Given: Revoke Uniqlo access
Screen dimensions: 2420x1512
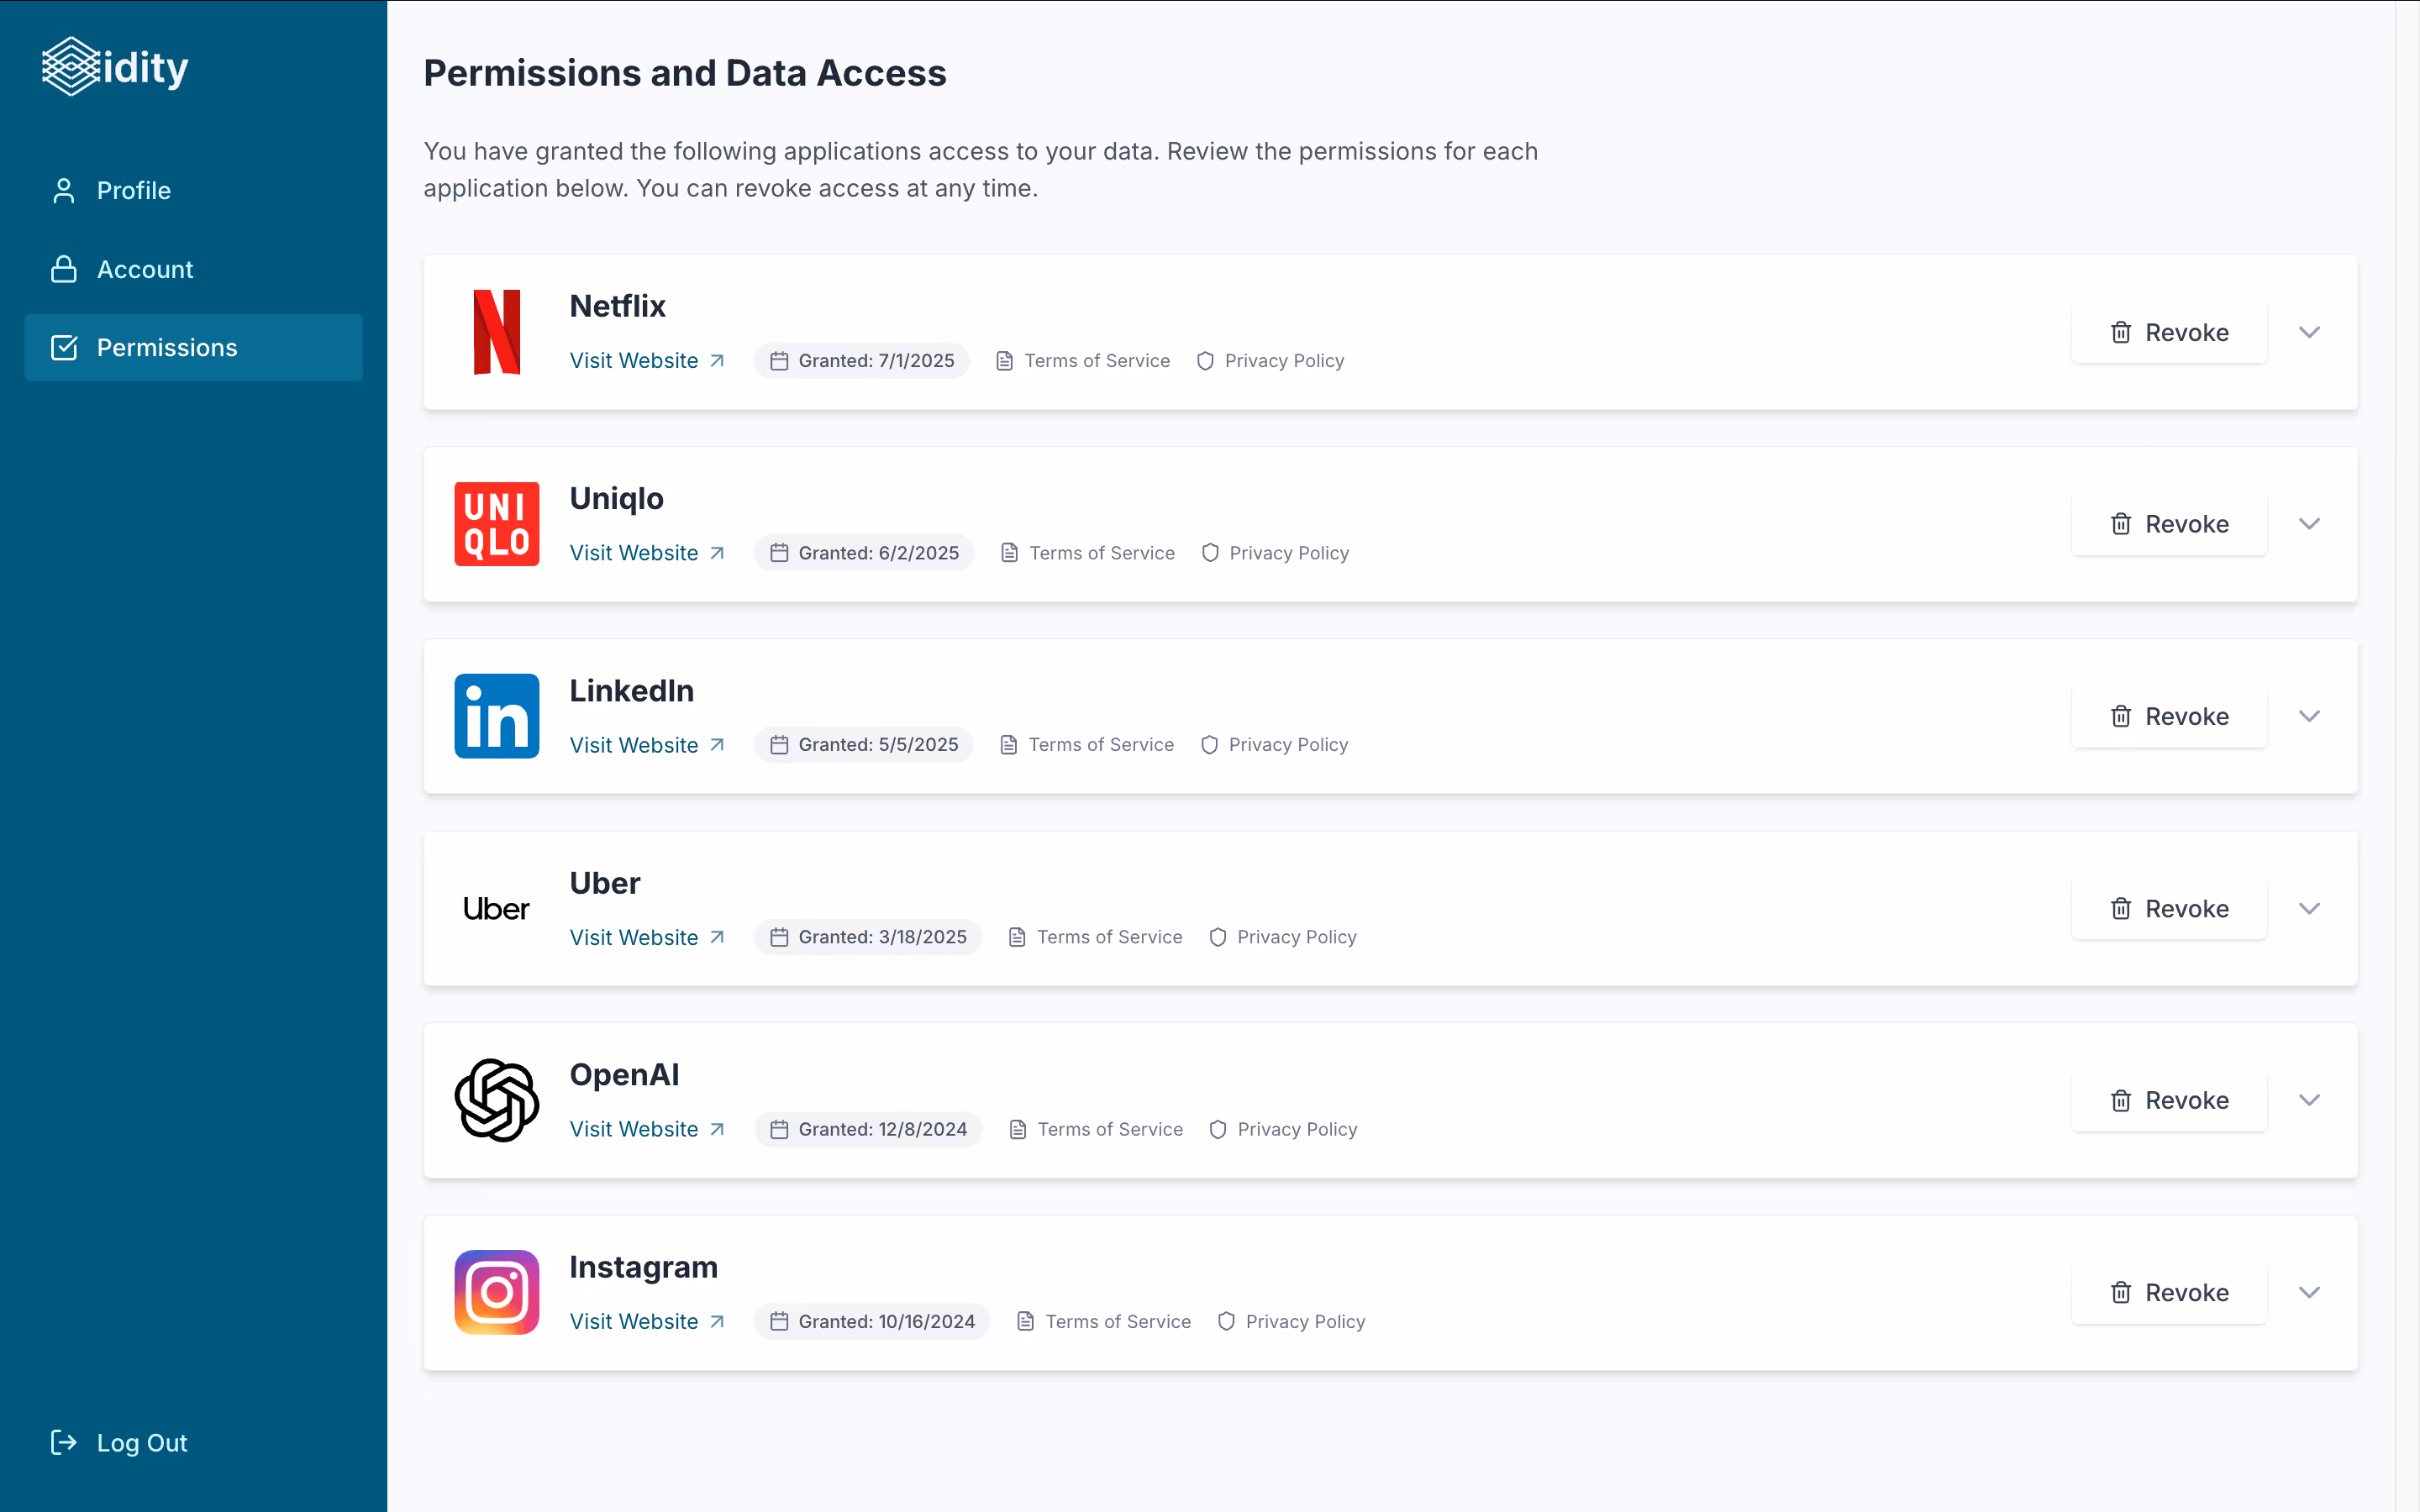Looking at the screenshot, I should [x=2169, y=524].
